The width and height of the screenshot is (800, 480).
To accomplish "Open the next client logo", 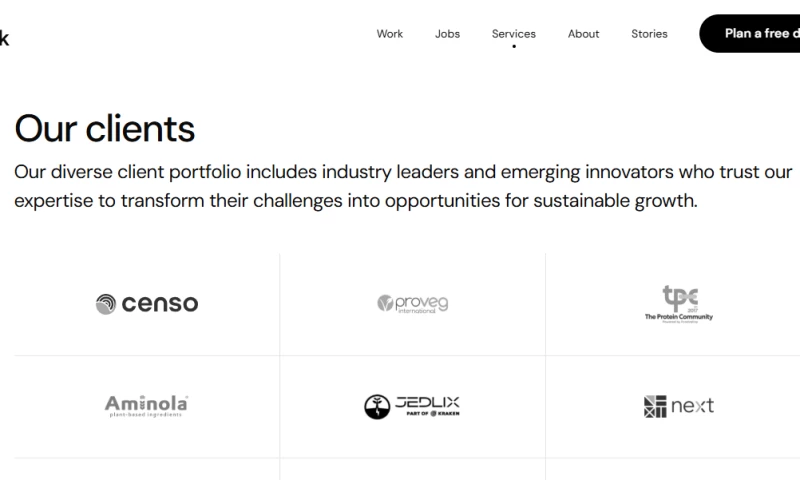I will tap(679, 406).
